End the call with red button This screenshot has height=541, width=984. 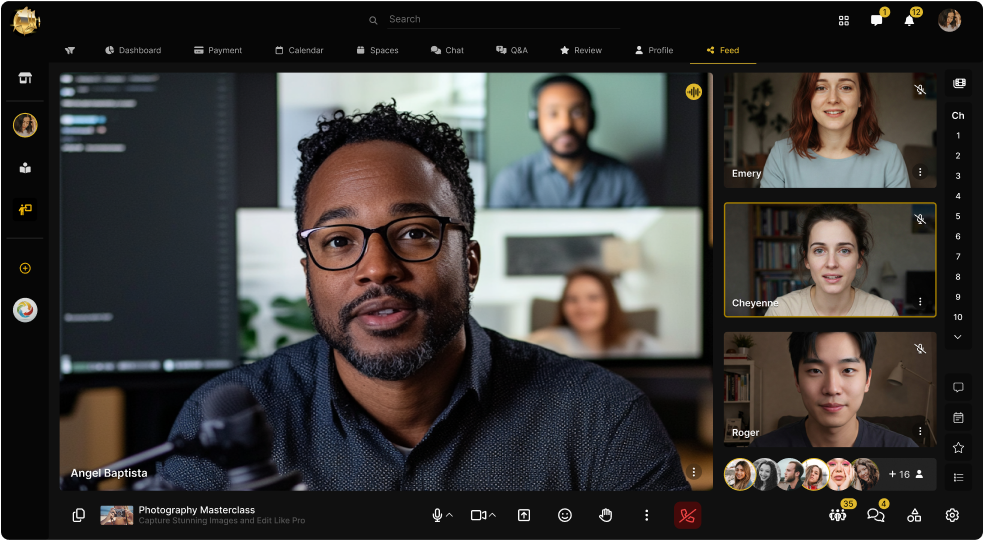687,515
